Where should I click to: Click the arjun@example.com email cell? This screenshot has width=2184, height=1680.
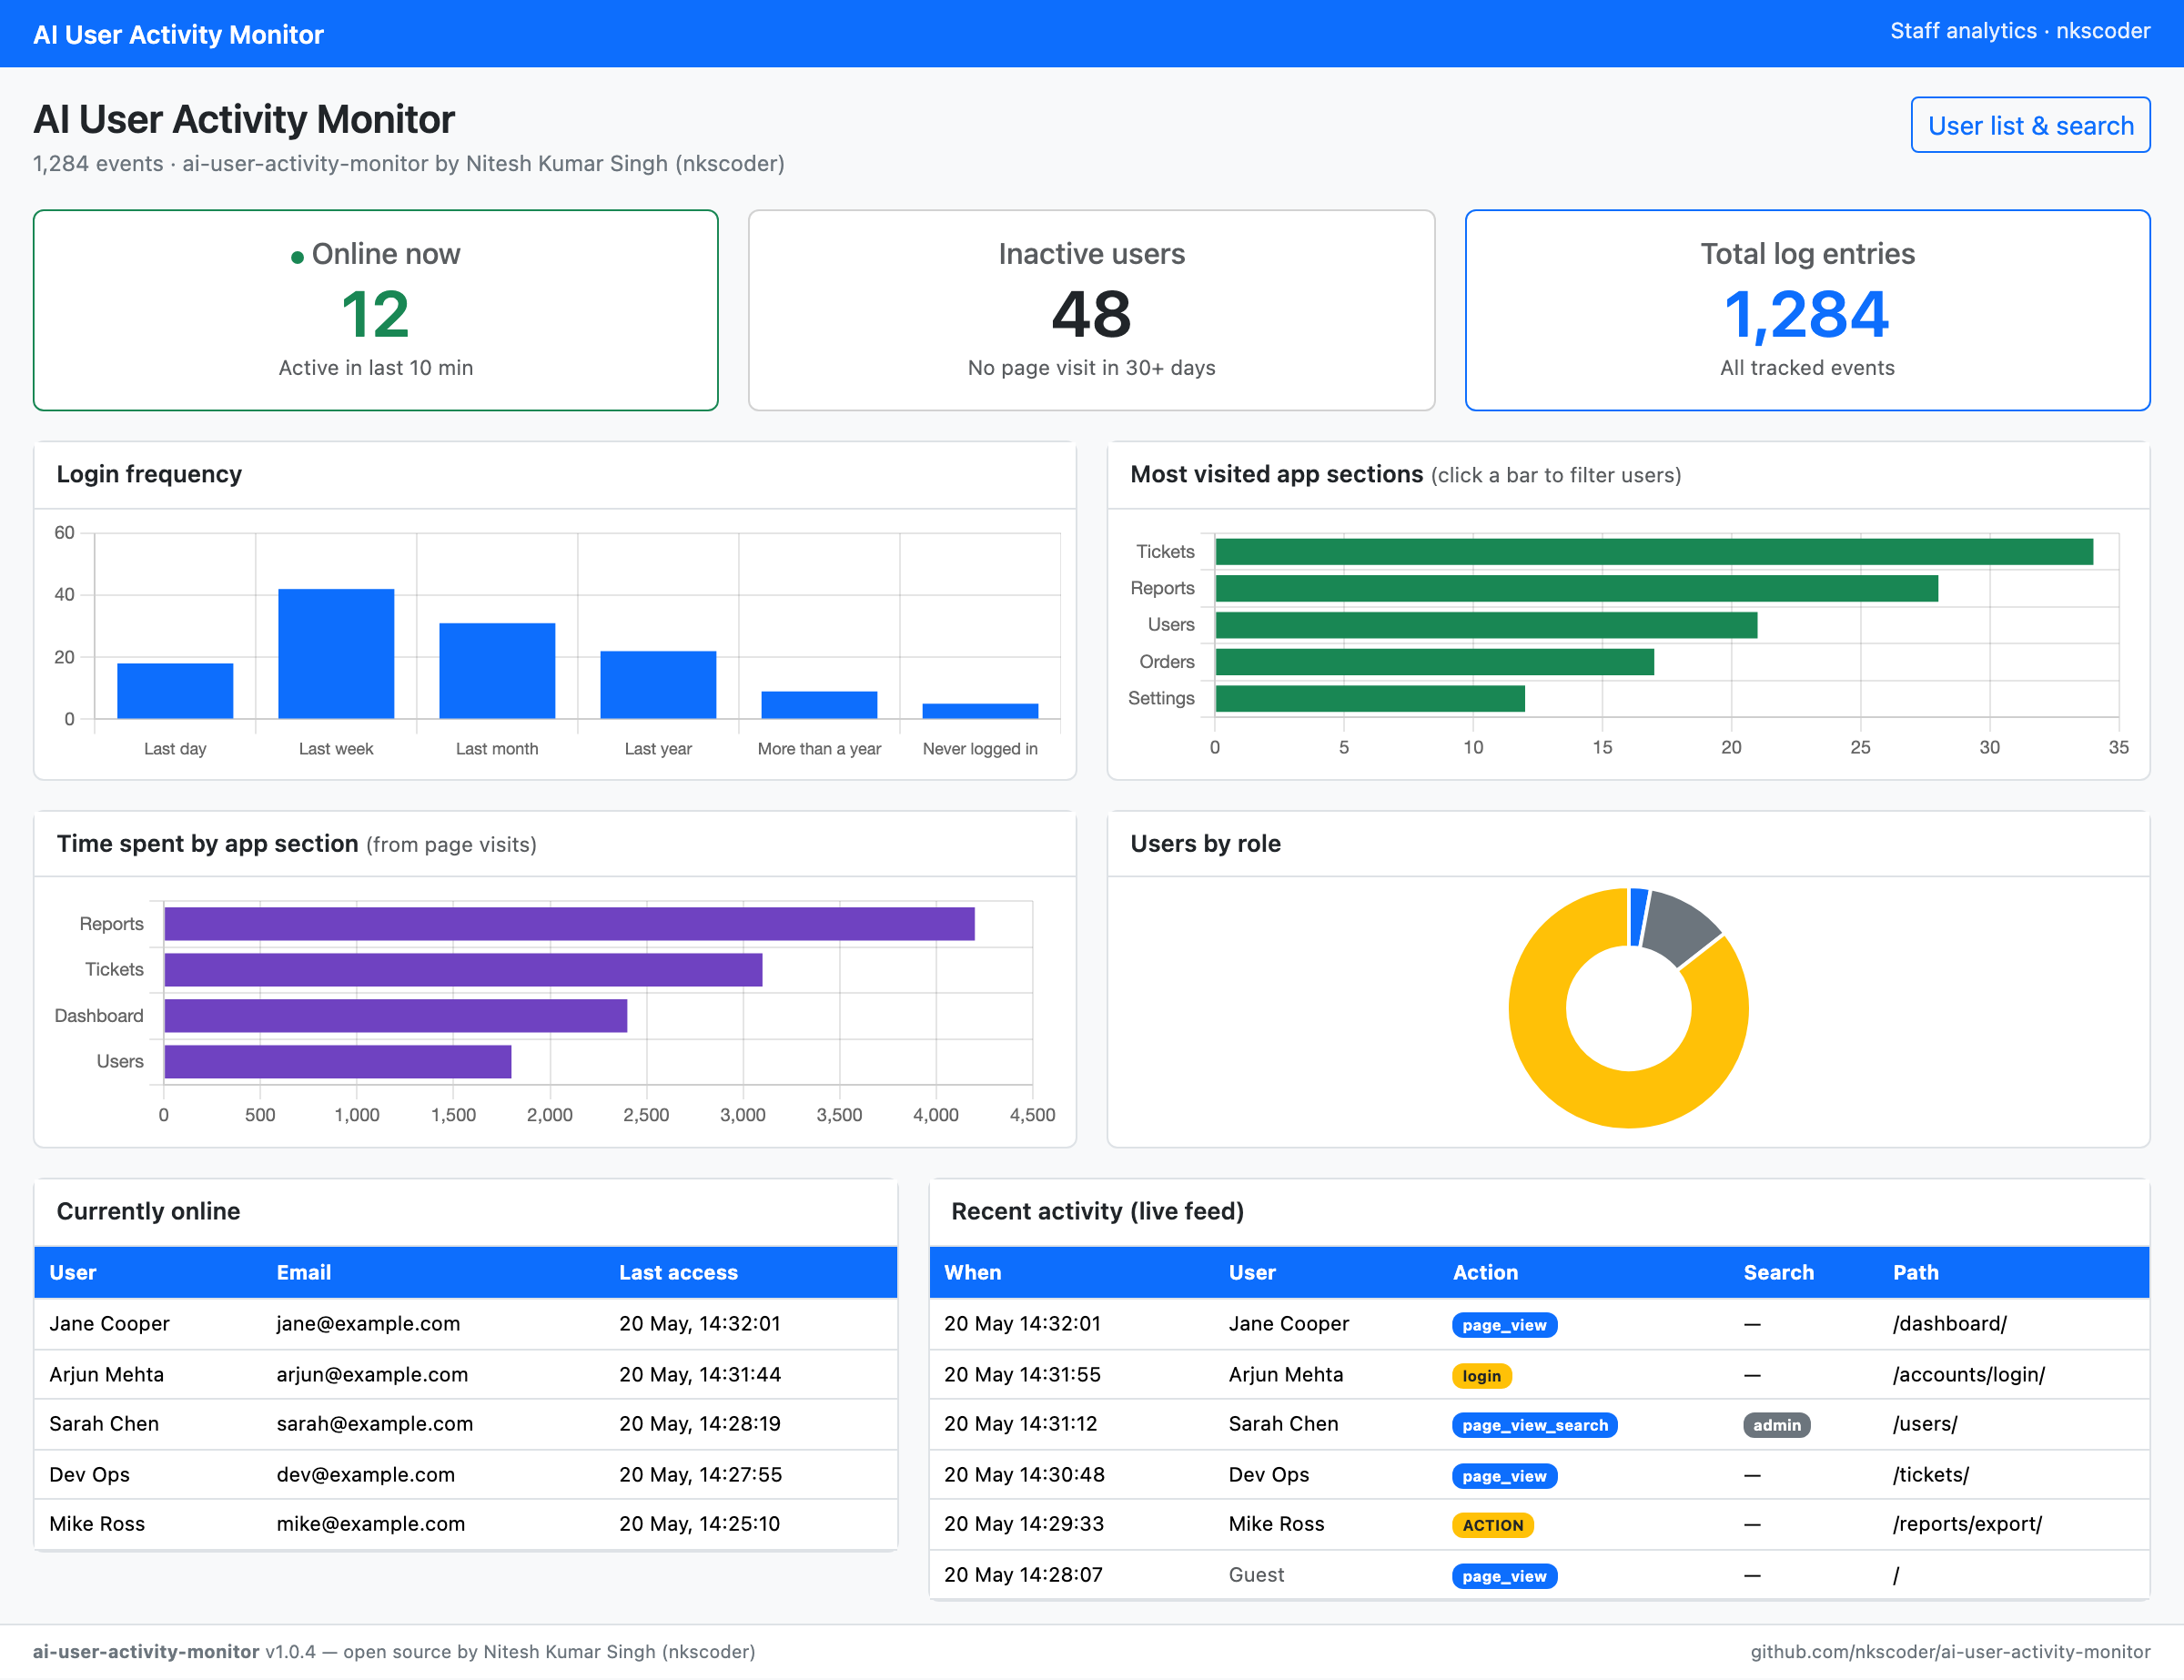point(372,1374)
